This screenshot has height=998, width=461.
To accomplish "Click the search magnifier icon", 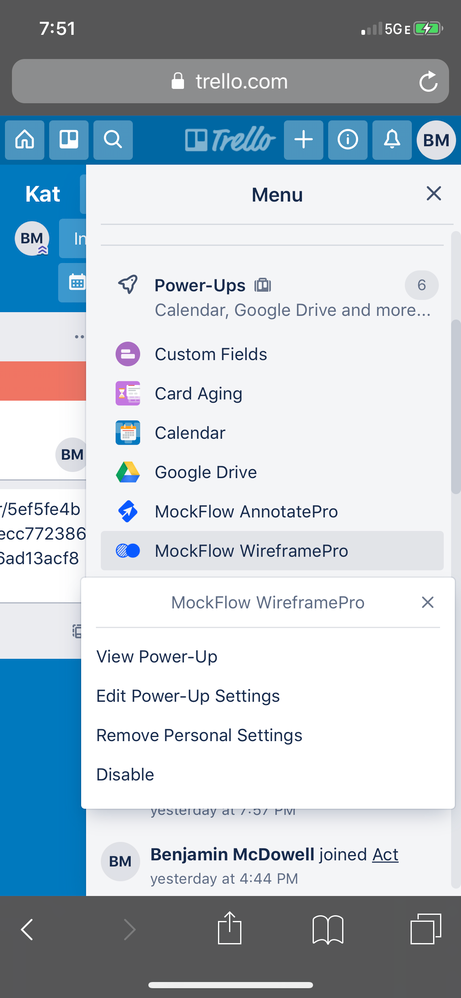I will 113,140.
